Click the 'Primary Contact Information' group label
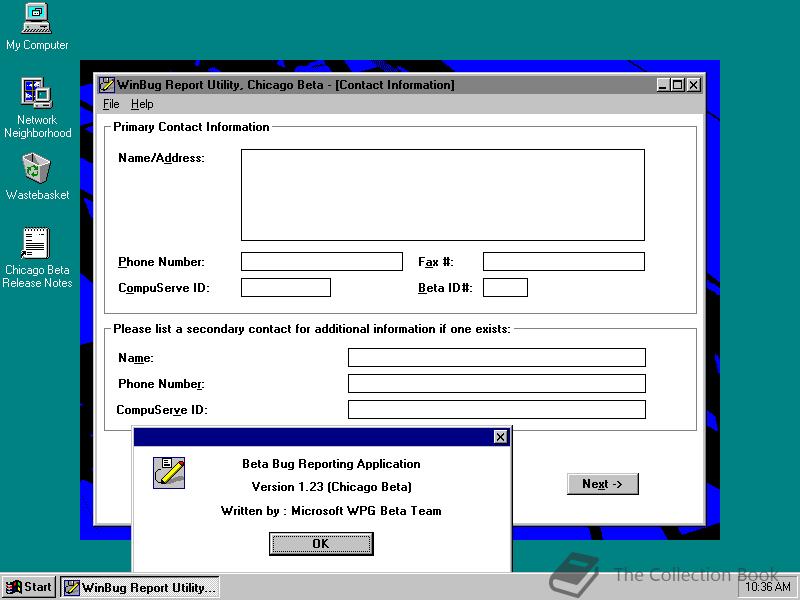The image size is (800, 600). pyautogui.click(x=191, y=127)
